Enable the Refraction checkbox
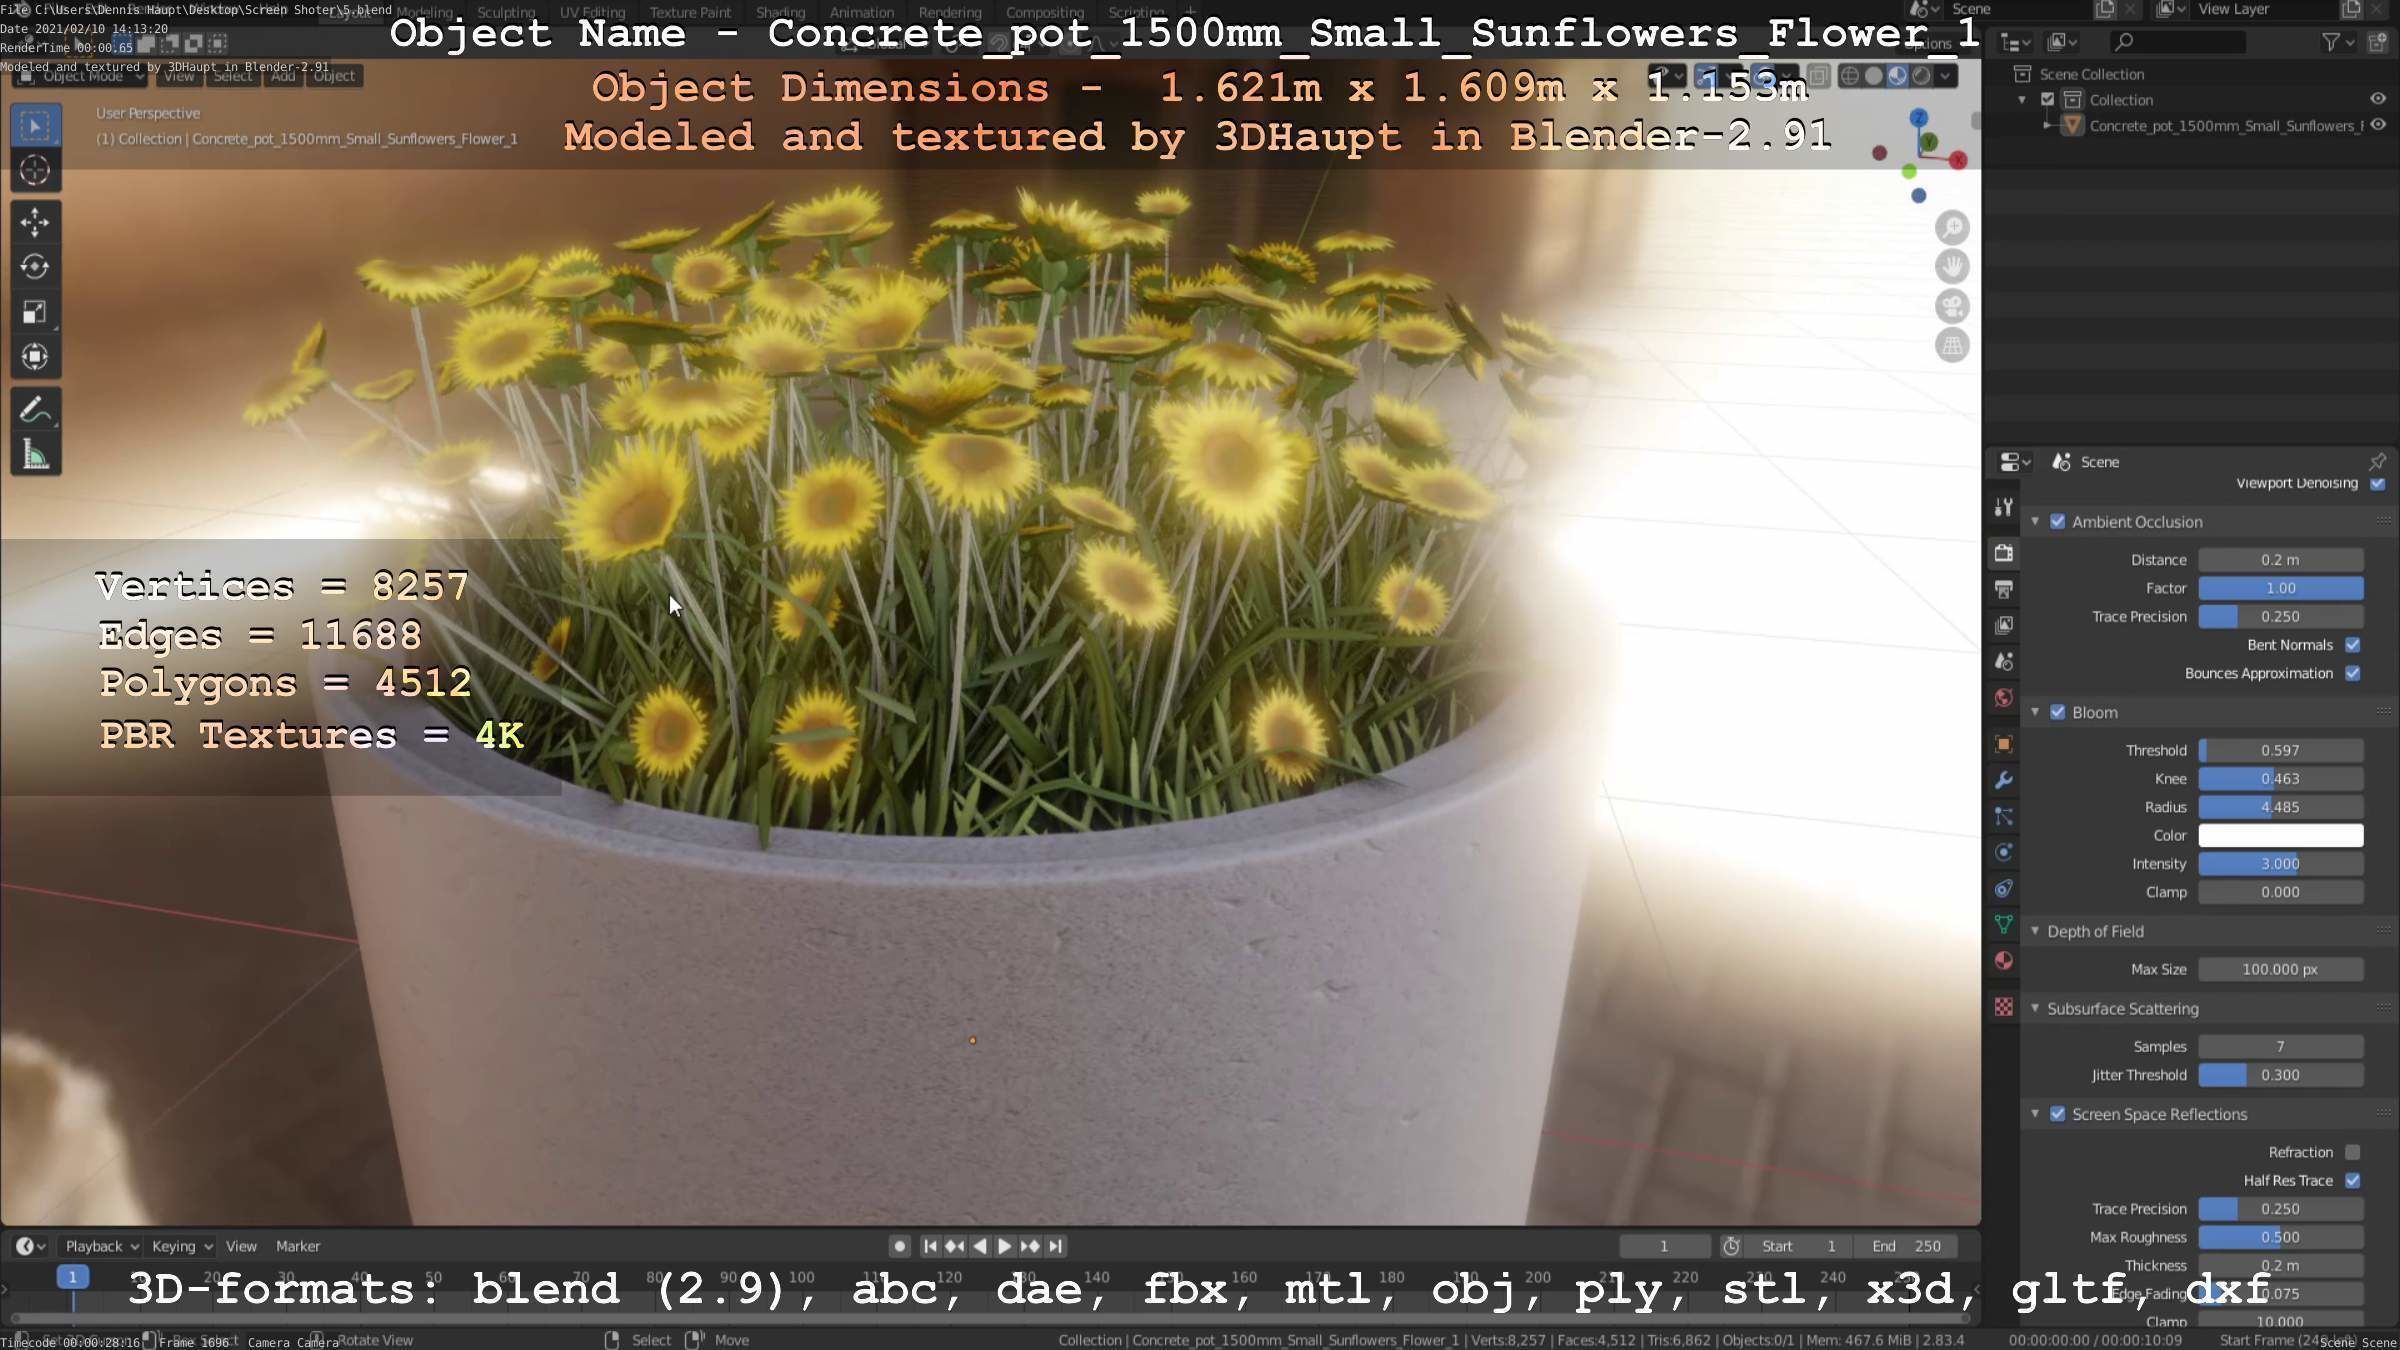The height and width of the screenshot is (1350, 2400). pos(2353,1152)
